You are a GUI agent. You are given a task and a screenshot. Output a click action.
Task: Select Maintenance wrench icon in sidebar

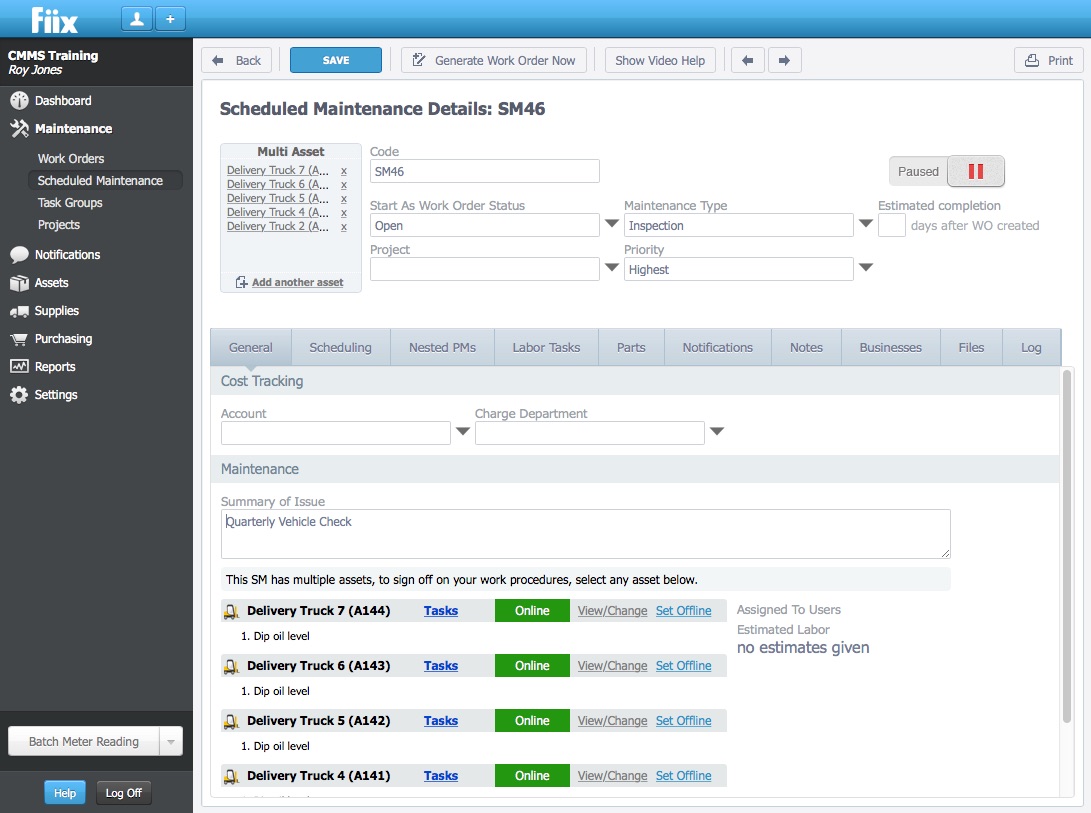[19, 129]
